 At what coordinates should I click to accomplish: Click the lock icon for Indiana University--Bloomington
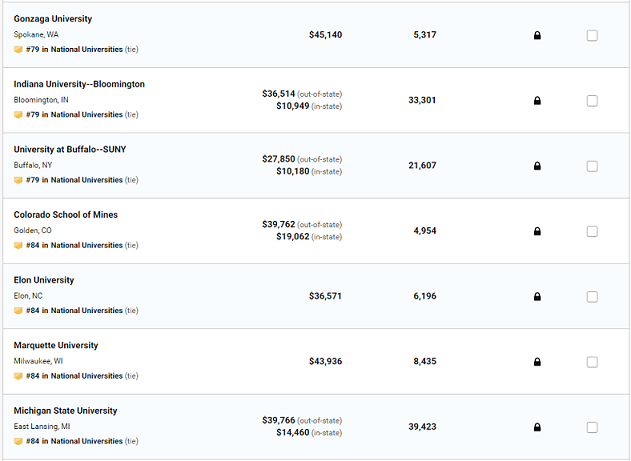pos(537,101)
